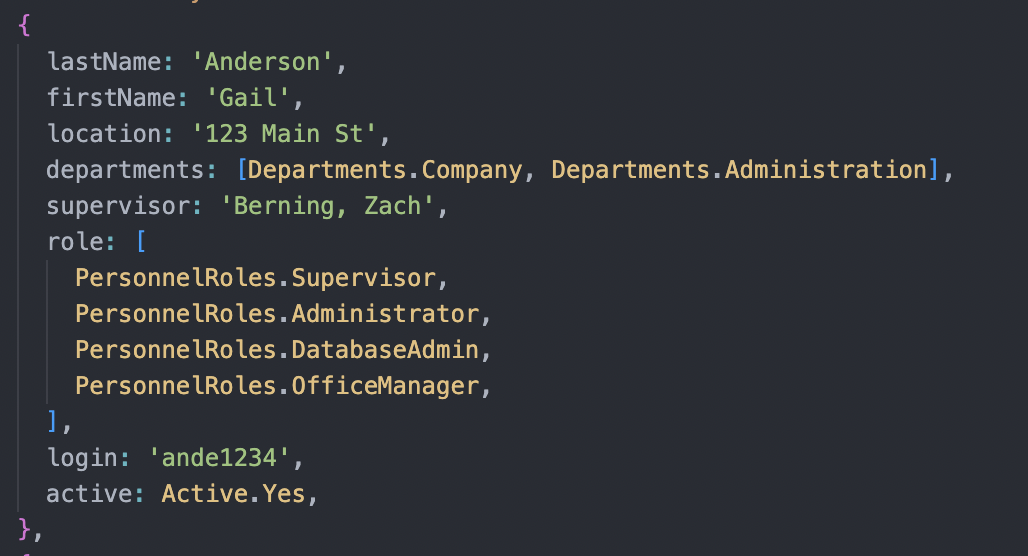Click the role property key
Screen dimensions: 1028x556
tap(75, 242)
